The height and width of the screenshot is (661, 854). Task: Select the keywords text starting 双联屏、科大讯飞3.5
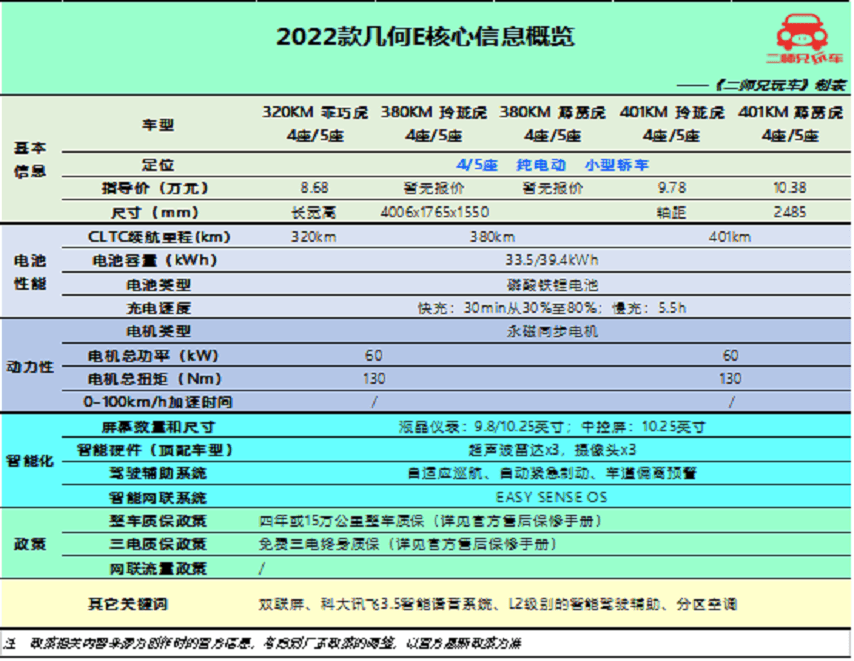coord(498,604)
